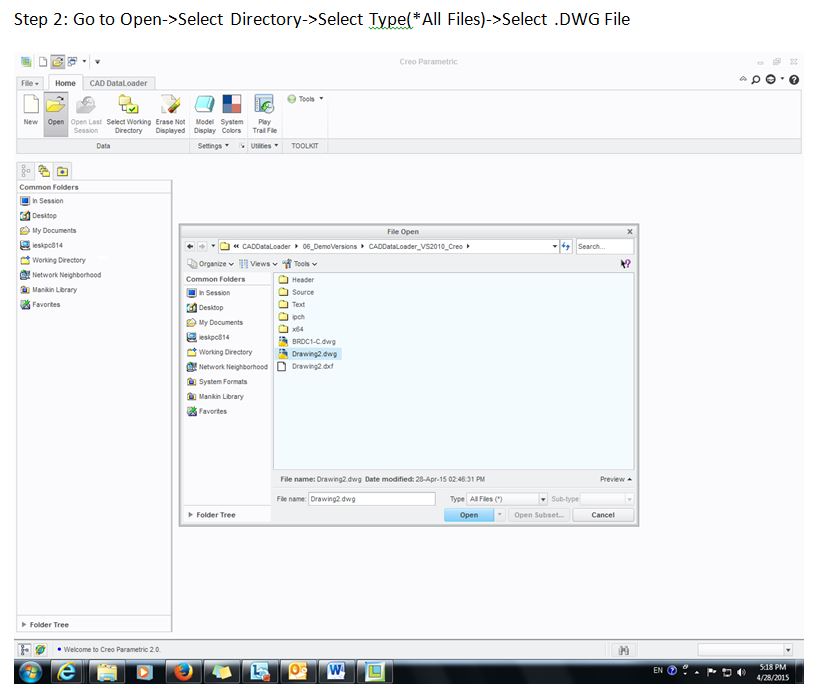The image size is (820, 692).
Task: Click 06_DemoVersions in the breadcrumb path
Action: (x=329, y=246)
